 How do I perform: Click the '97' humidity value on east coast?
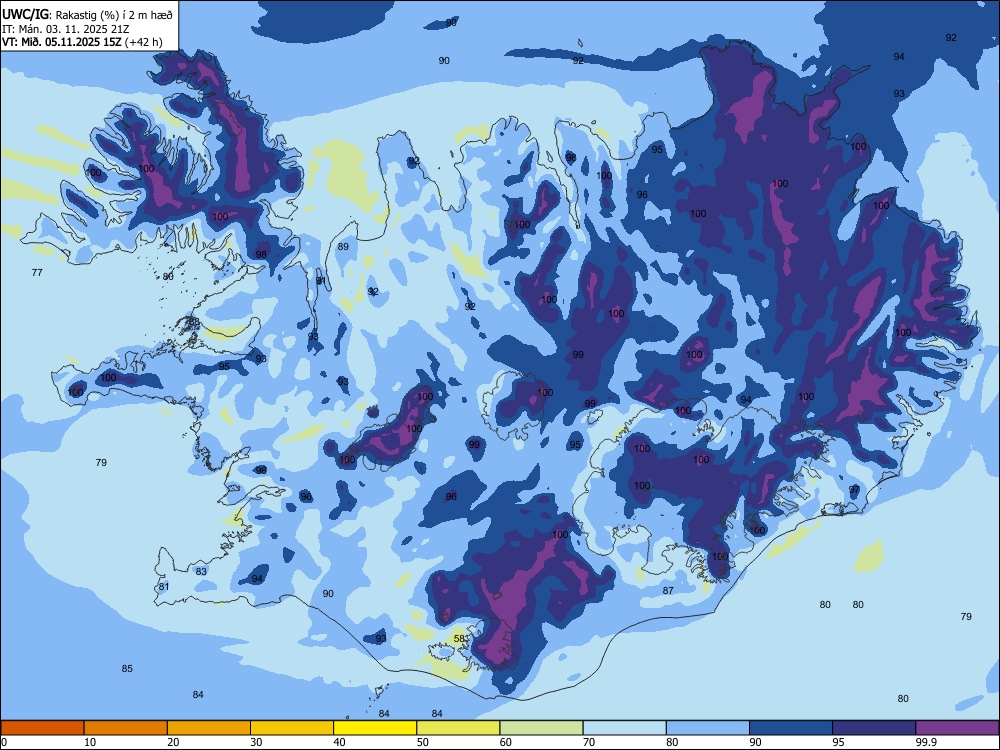[x=854, y=490]
